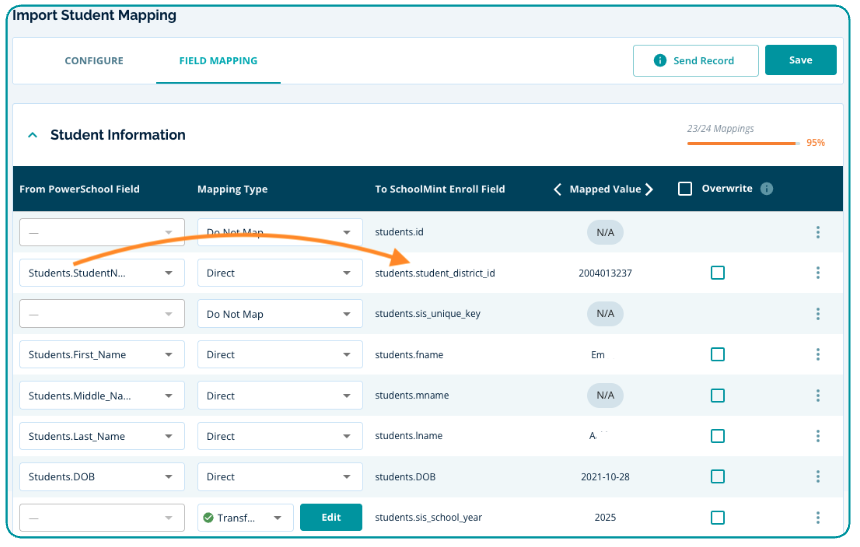Collapse the Student Information section
This screenshot has width=860, height=547.
32,135
